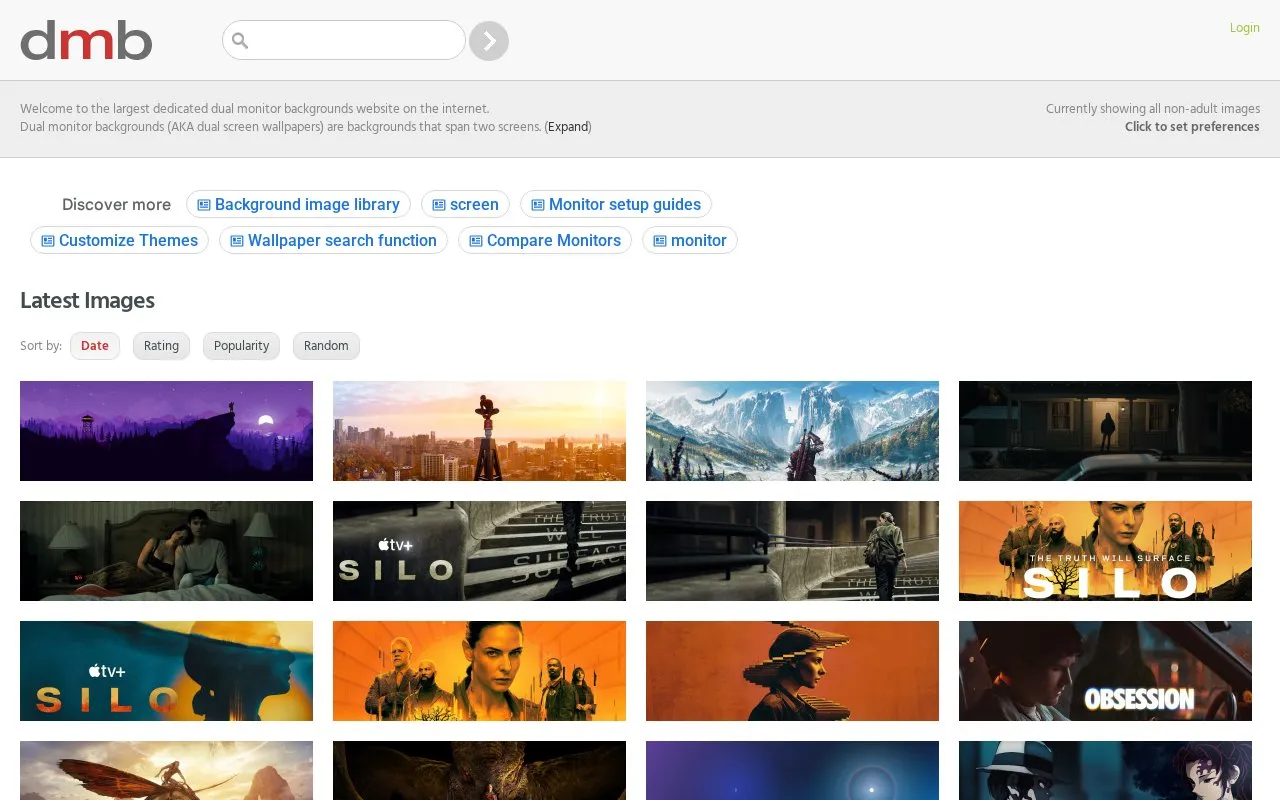Sort images by Popularity

coord(241,346)
